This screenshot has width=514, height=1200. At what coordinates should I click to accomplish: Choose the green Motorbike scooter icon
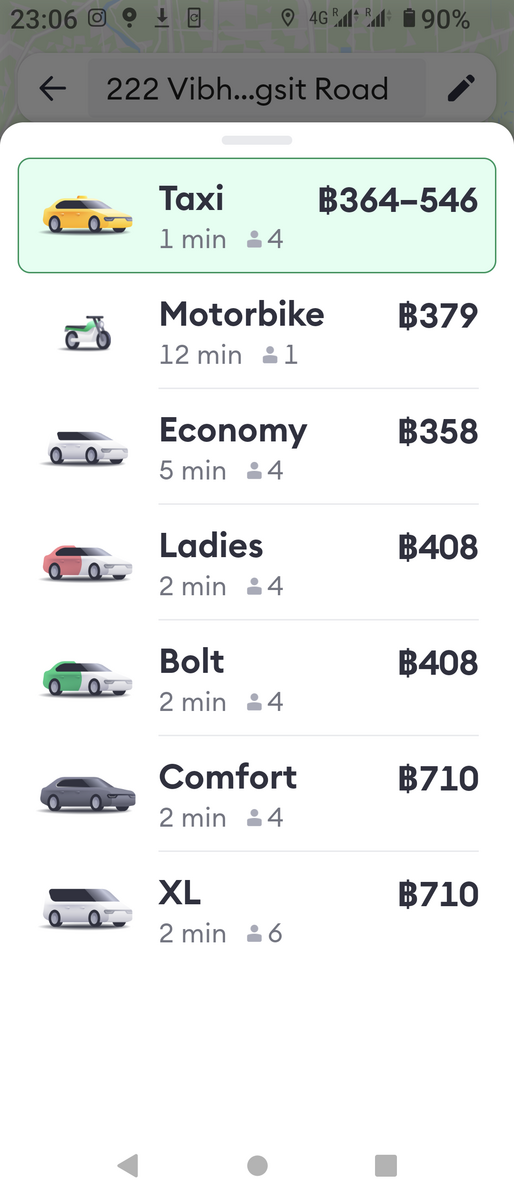pos(88,331)
